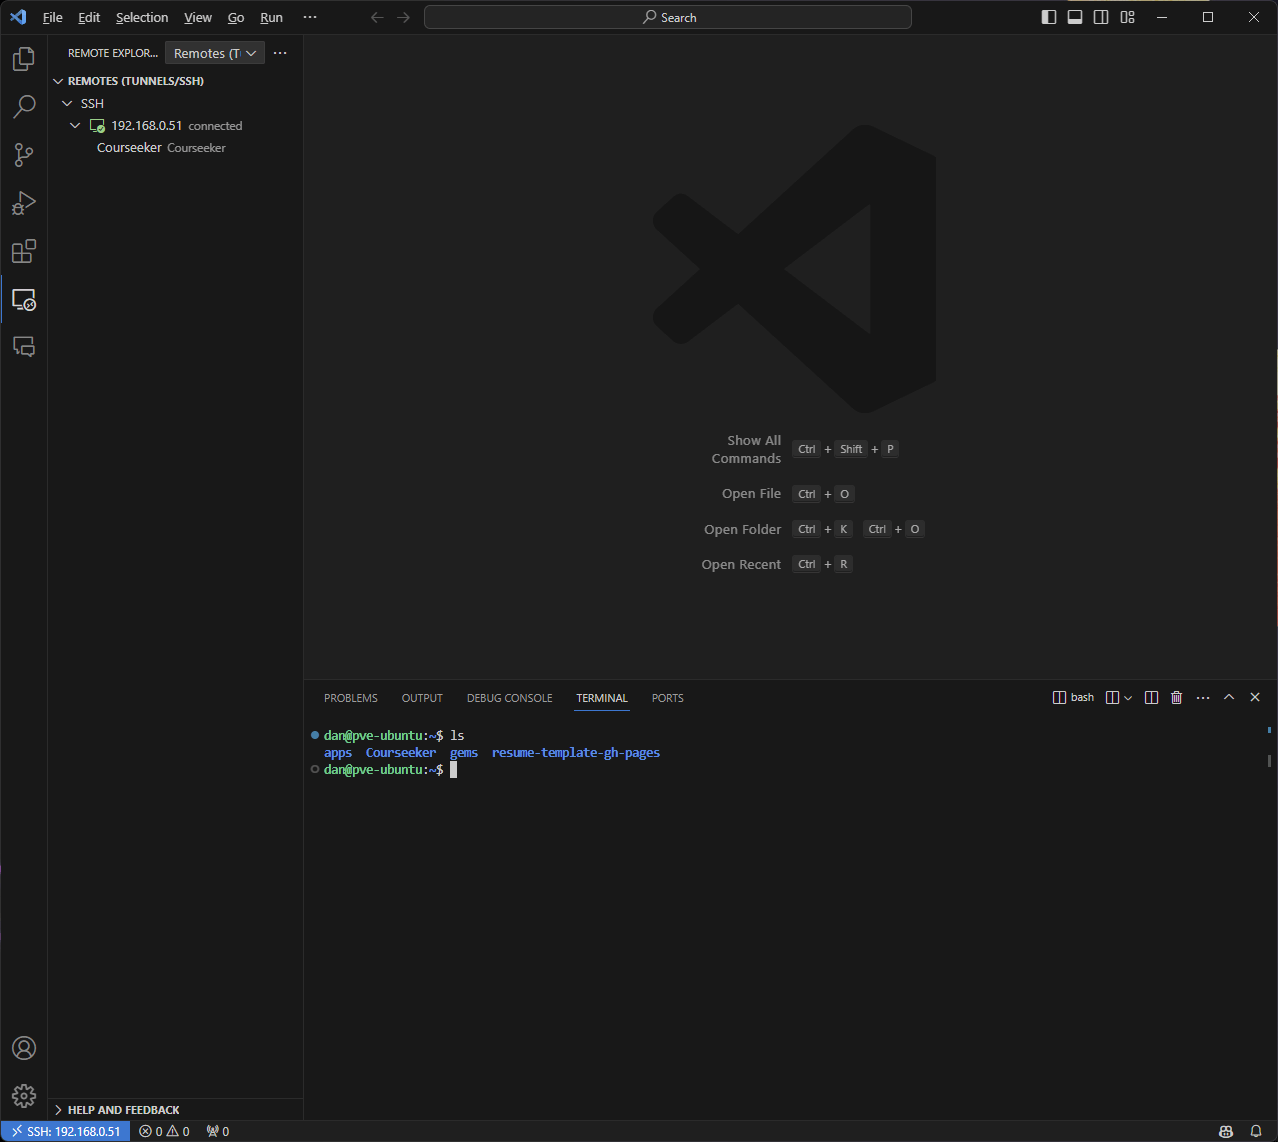Image resolution: width=1278 pixels, height=1142 pixels.
Task: Open the notifications bell
Action: (1256, 1131)
